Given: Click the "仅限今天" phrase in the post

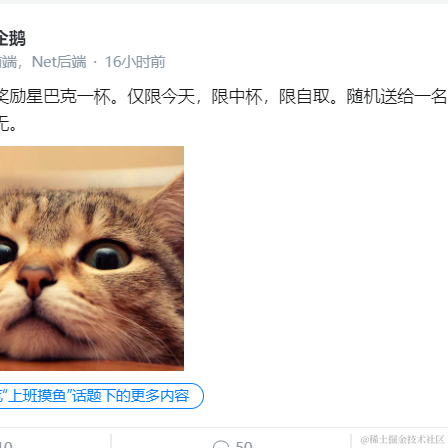Looking at the screenshot, I should (161, 97).
